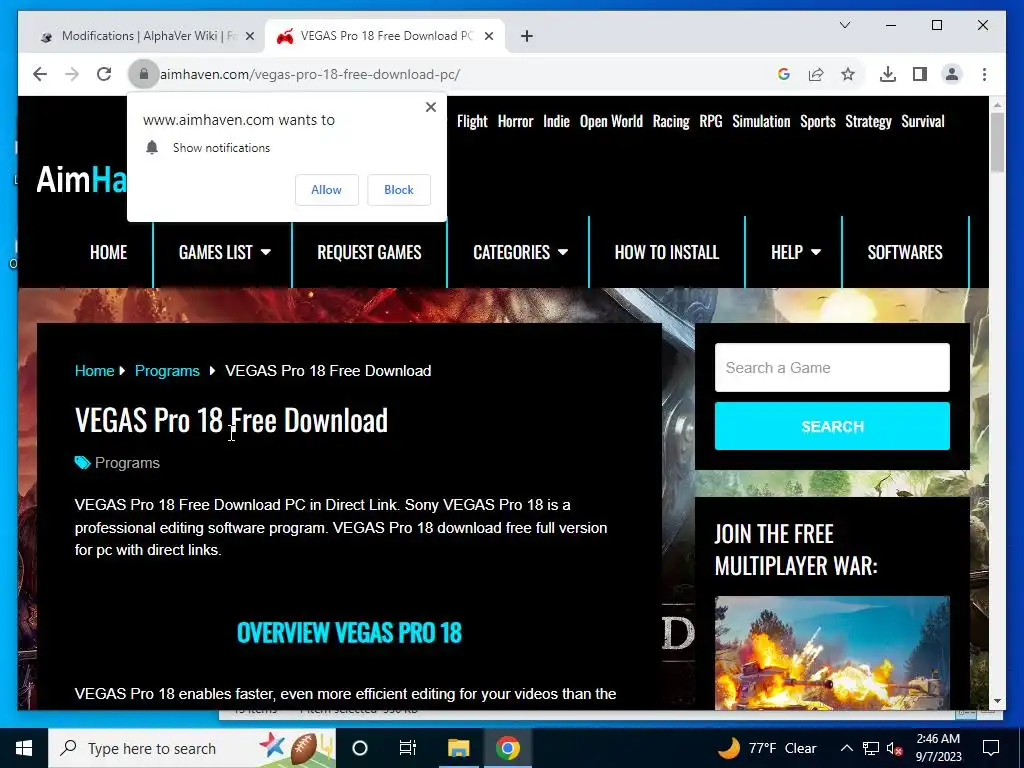Open the Open World genre link
The height and width of the screenshot is (768, 1024).
pos(611,121)
